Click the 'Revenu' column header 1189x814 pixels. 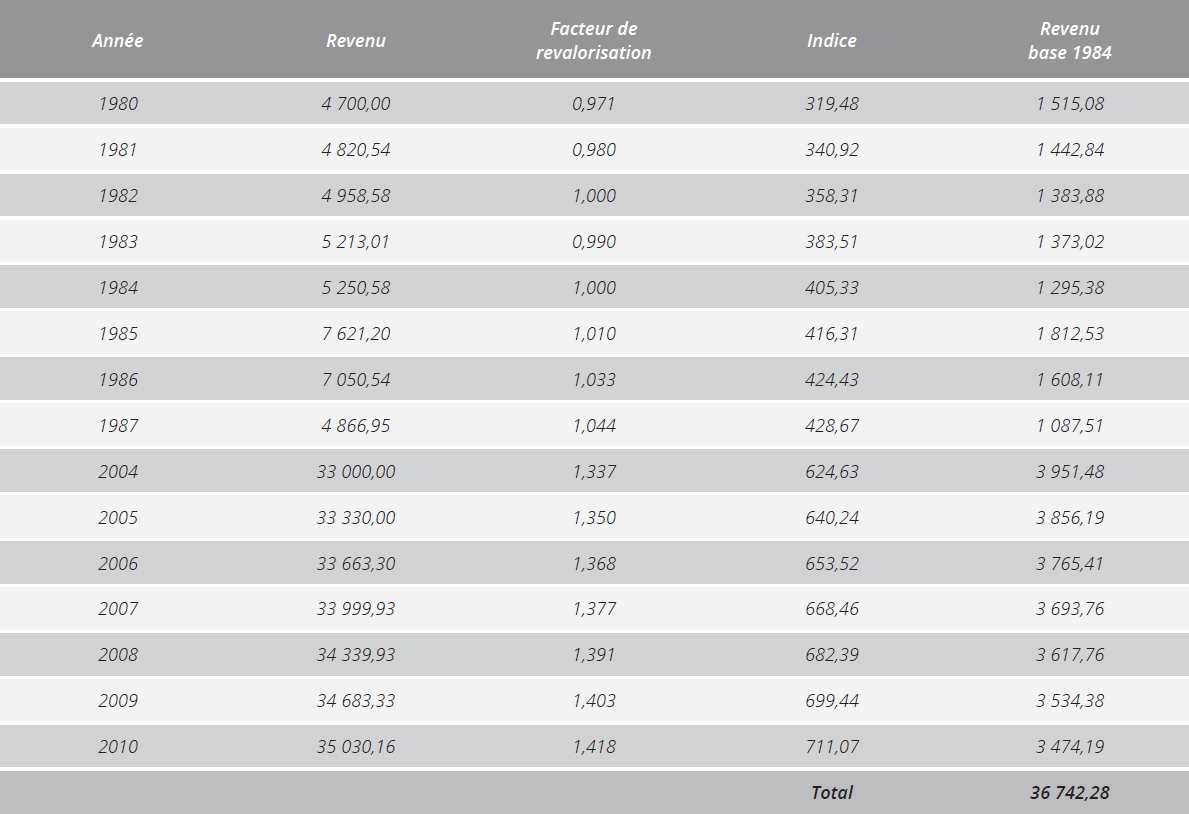[x=356, y=40]
